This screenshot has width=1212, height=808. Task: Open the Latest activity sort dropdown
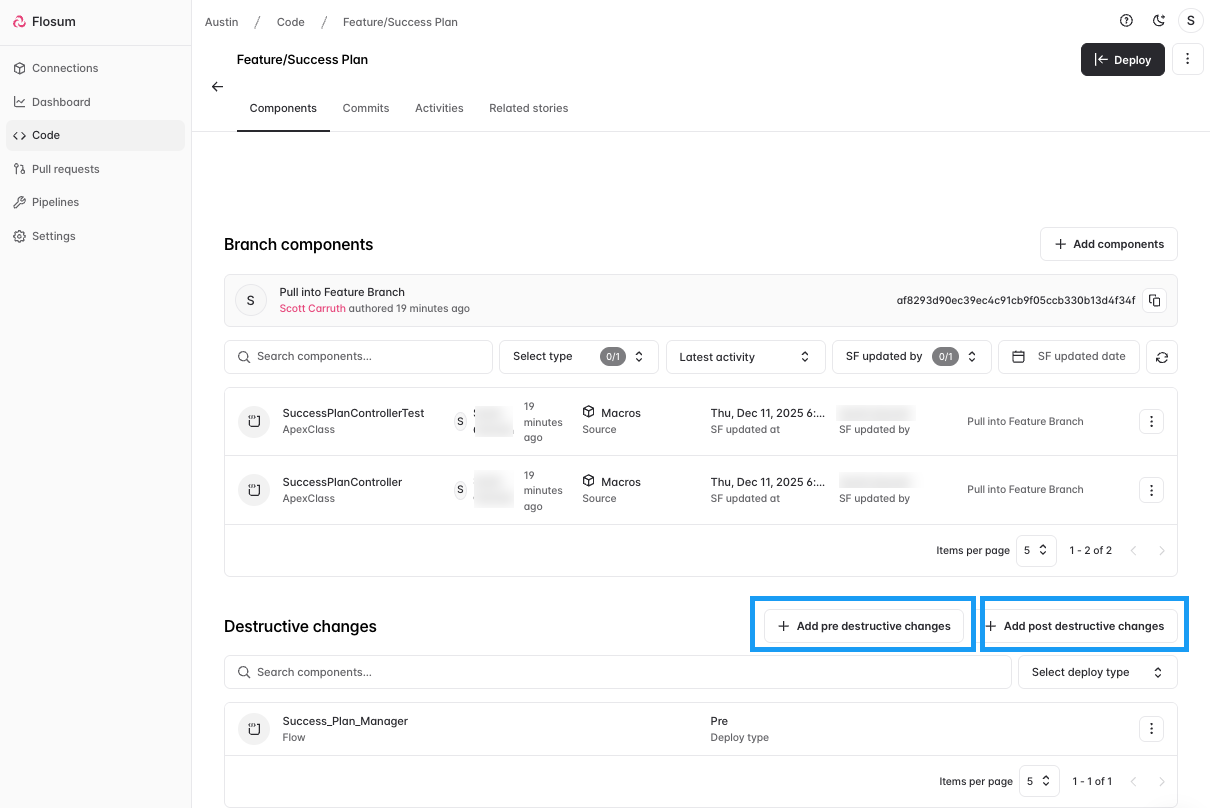[x=745, y=357]
